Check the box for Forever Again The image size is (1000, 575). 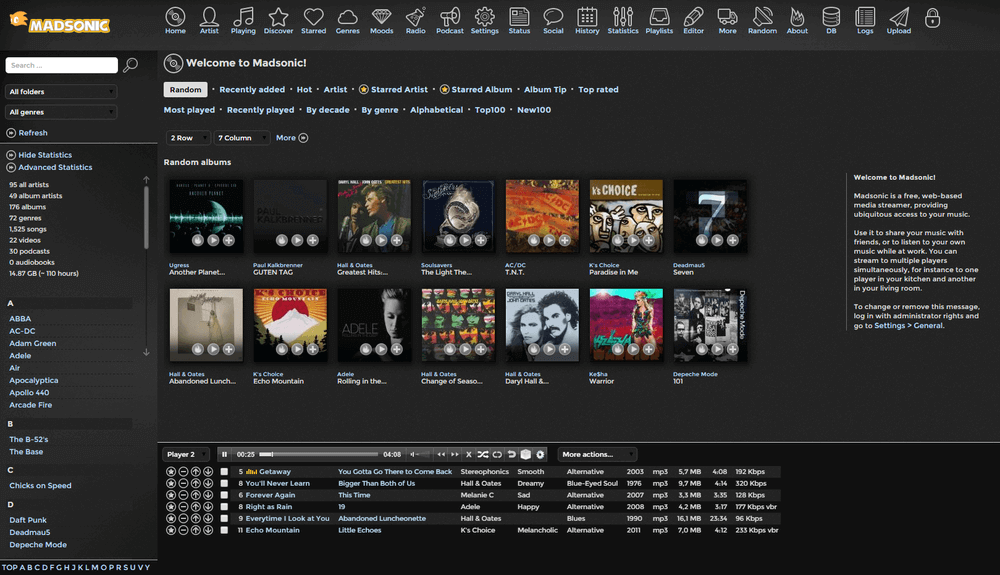point(225,495)
